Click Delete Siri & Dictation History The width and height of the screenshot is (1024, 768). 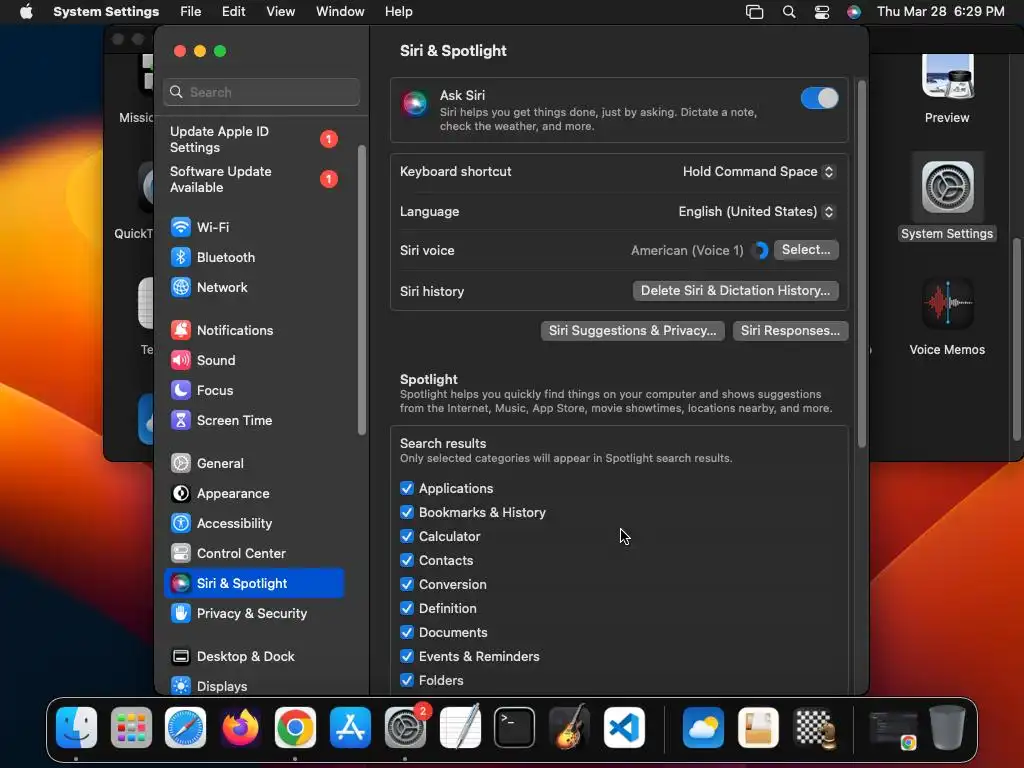[x=735, y=291]
